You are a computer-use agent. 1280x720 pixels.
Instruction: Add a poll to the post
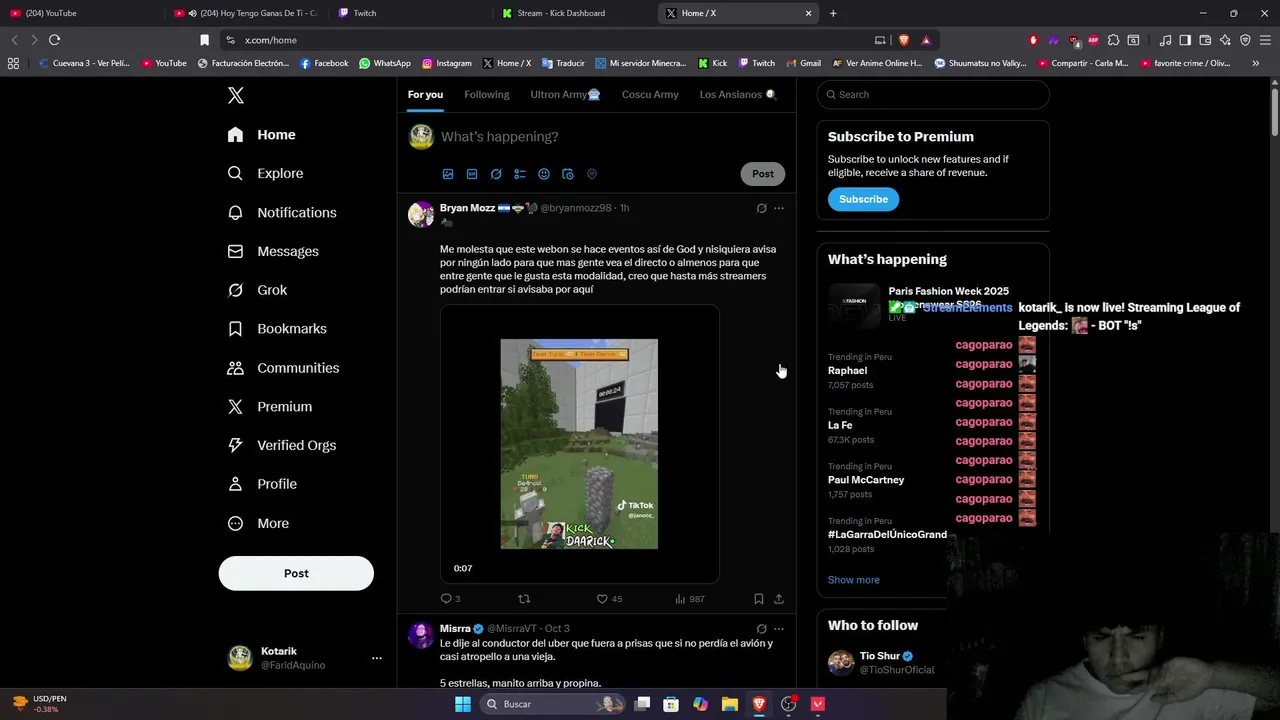[x=520, y=174]
